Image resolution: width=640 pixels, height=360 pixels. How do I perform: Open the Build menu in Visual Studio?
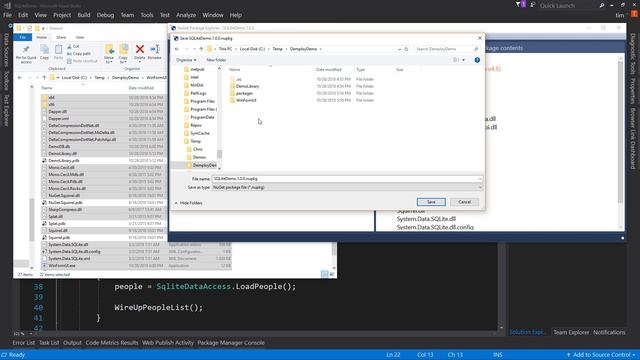coord(84,15)
